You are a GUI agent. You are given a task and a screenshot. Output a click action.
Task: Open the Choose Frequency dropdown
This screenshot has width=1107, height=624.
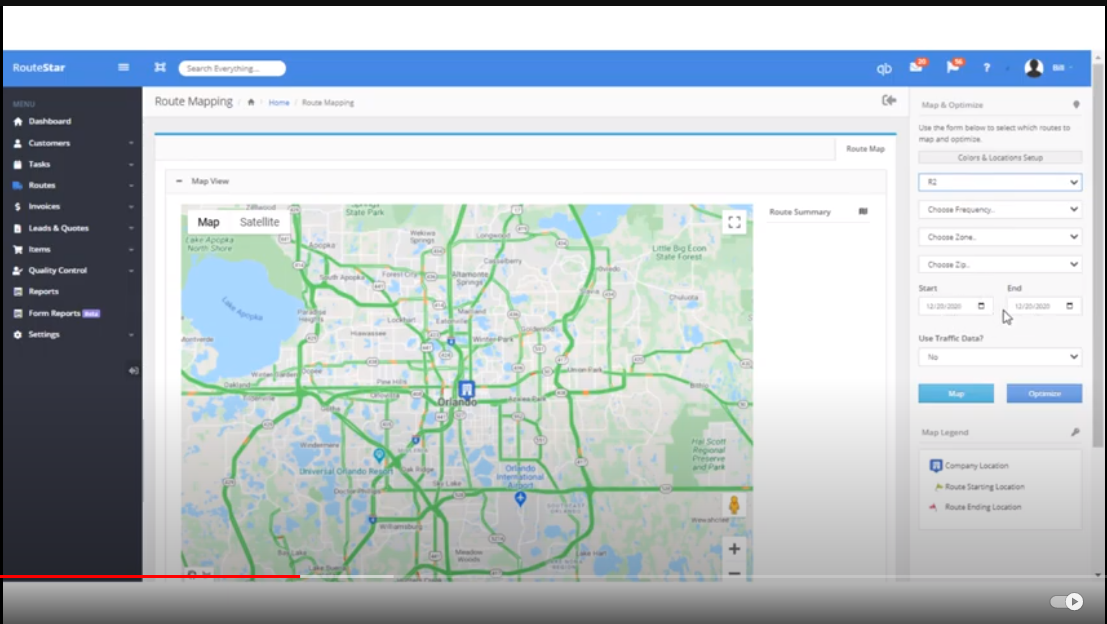pos(1000,209)
